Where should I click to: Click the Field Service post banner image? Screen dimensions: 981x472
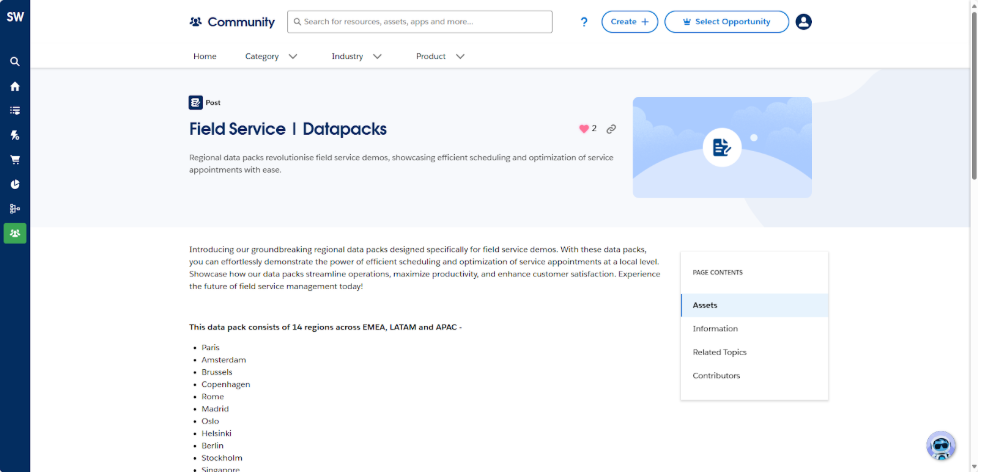721,147
